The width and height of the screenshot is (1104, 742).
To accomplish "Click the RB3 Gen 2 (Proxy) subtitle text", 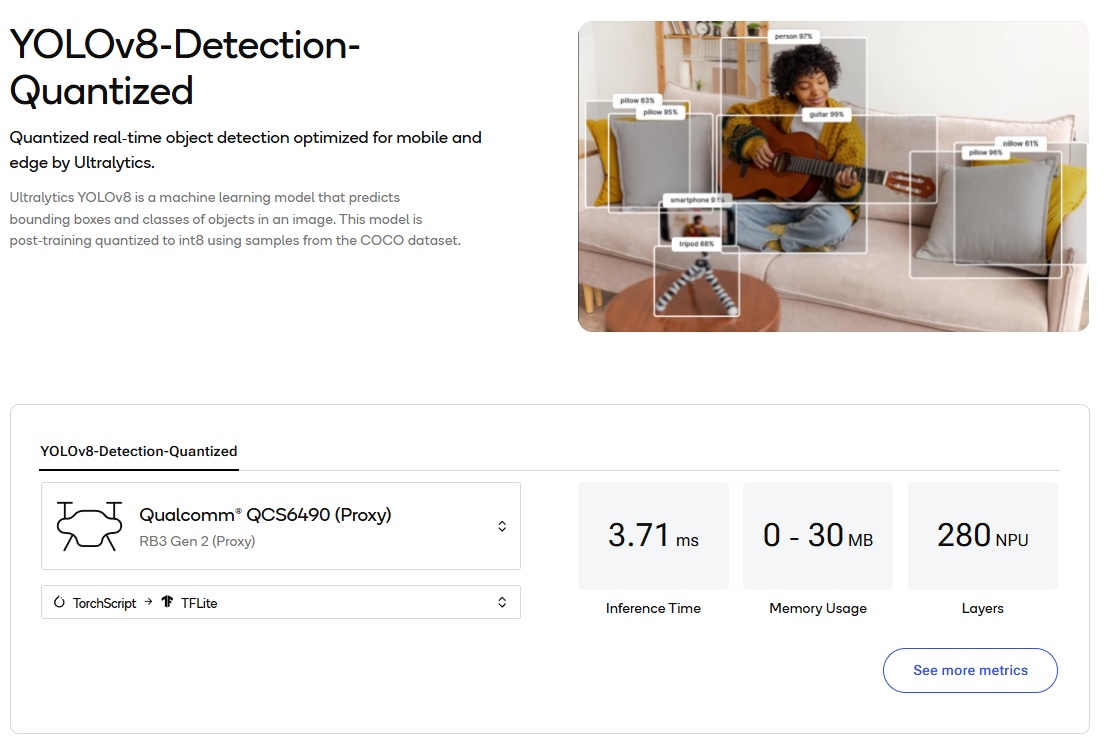I will click(197, 542).
